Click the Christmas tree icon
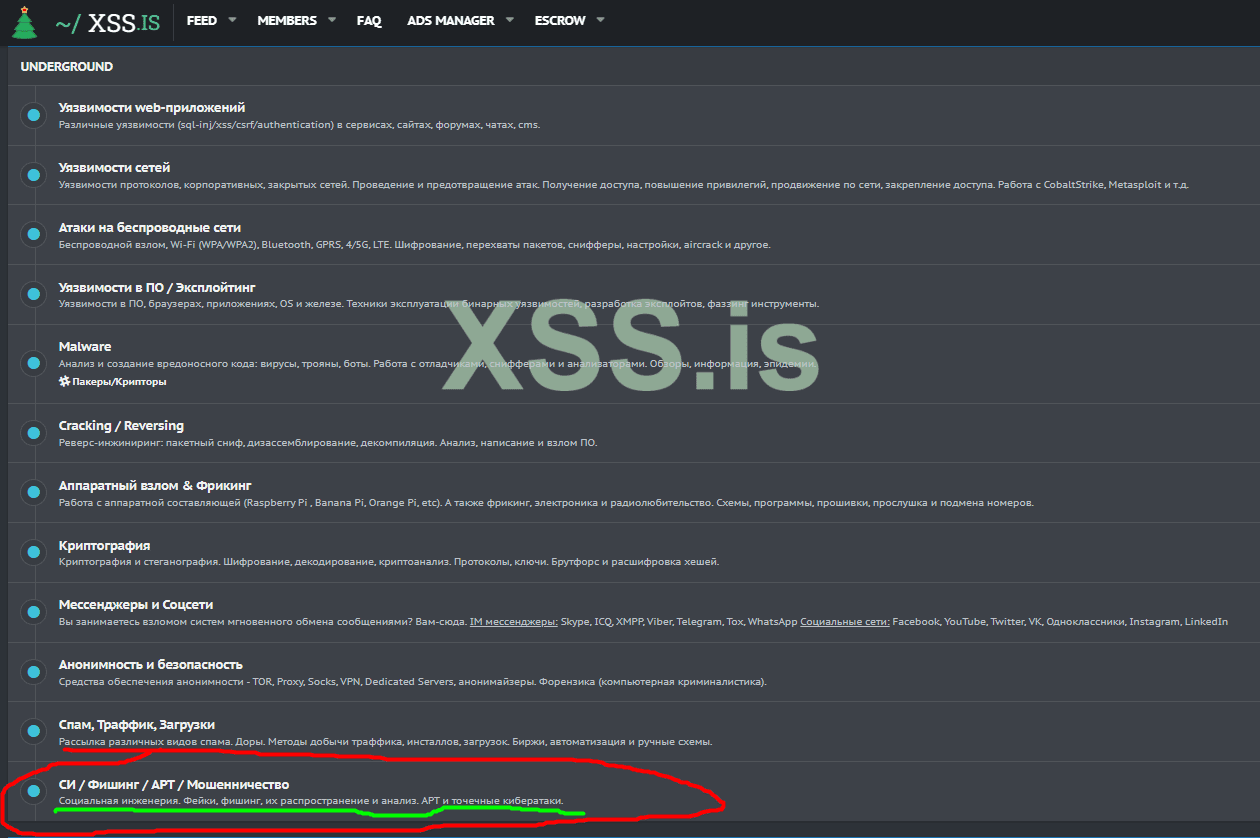This screenshot has width=1260, height=838. tap(24, 22)
